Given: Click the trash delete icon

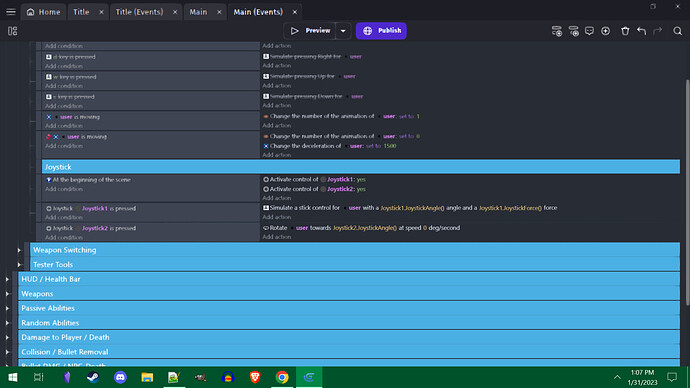Looking at the screenshot, I should (625, 31).
